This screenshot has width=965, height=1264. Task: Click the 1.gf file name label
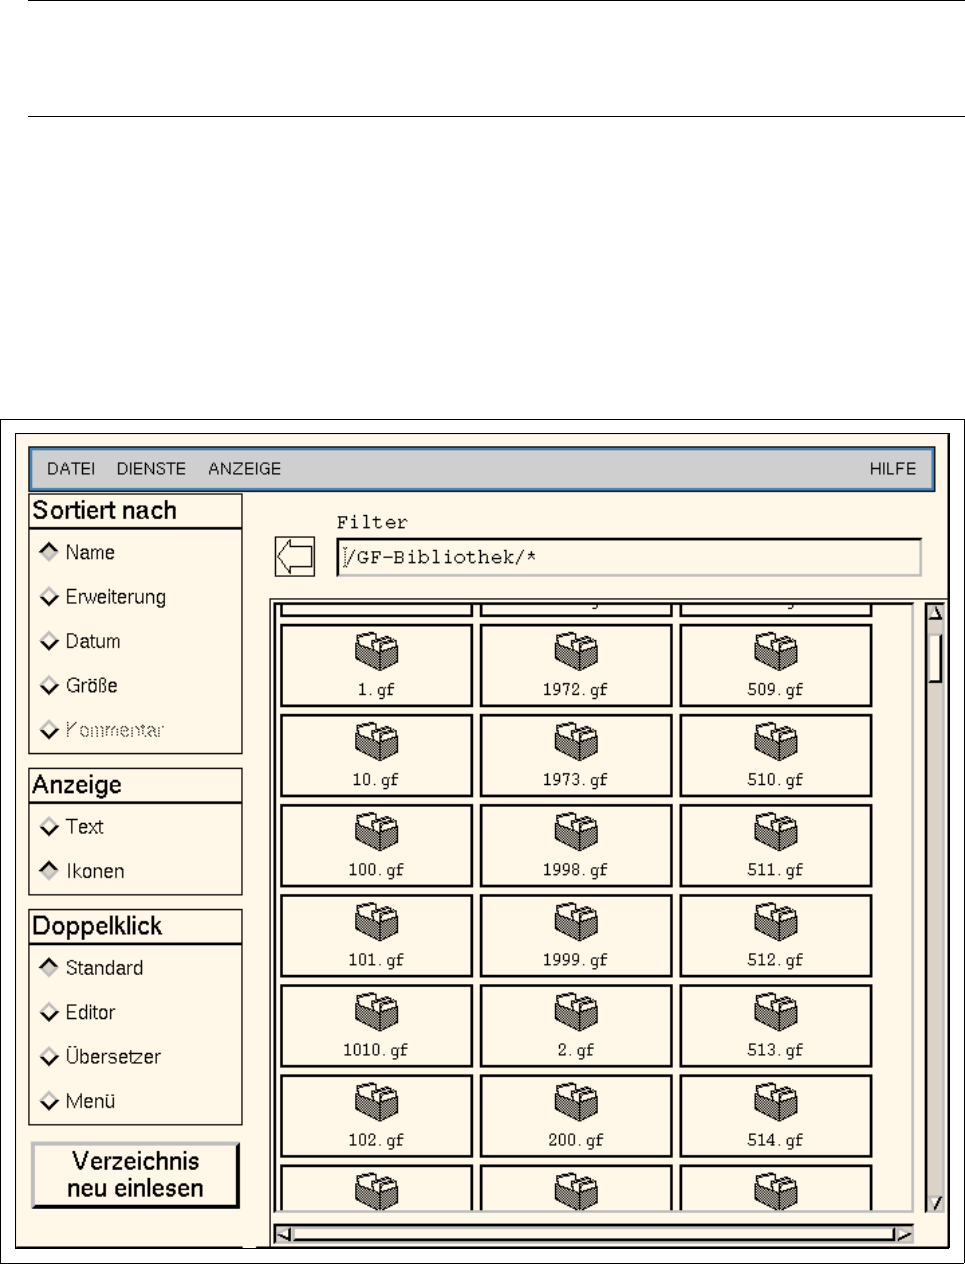coord(376,690)
